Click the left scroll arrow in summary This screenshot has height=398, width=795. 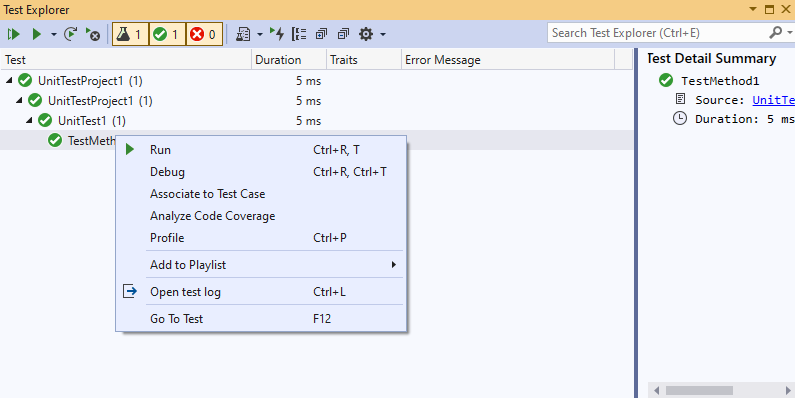[x=657, y=390]
